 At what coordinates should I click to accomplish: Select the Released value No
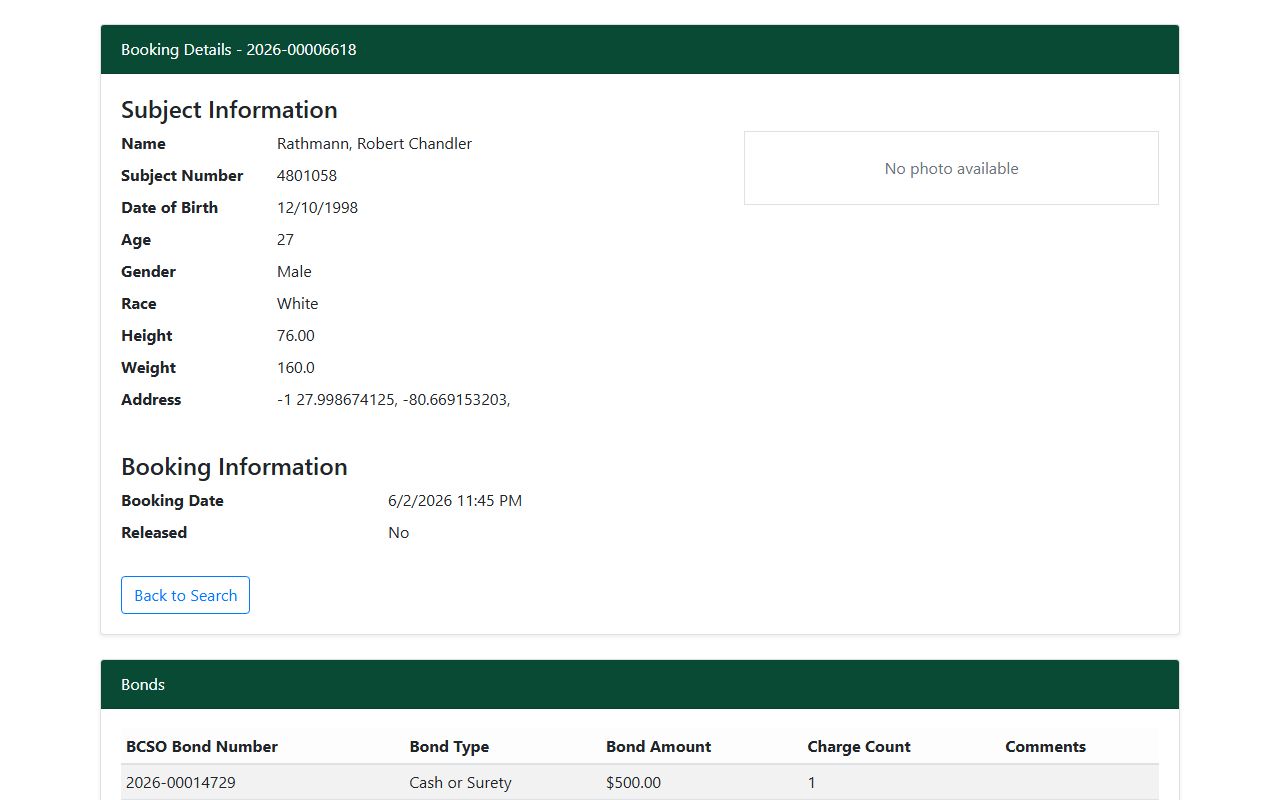(x=398, y=533)
